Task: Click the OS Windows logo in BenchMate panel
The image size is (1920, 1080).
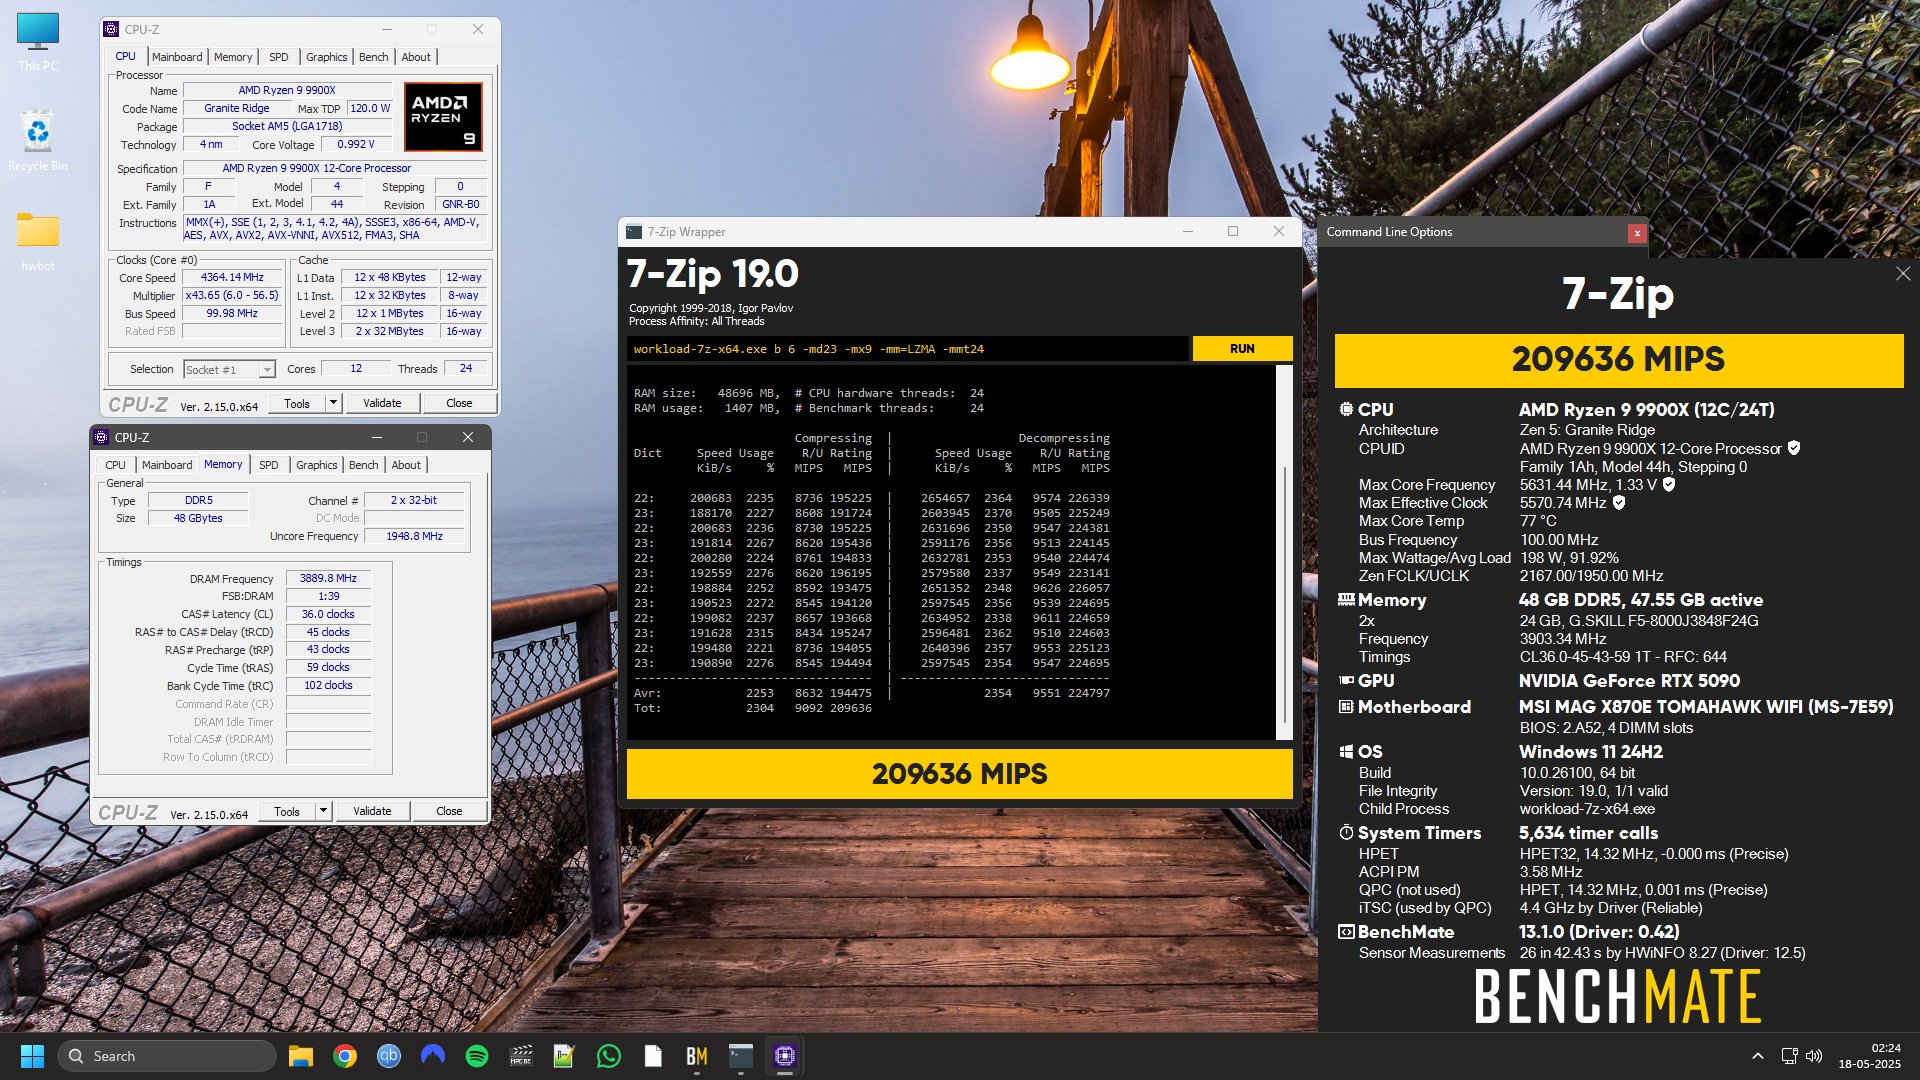Action: pyautogui.click(x=1346, y=752)
